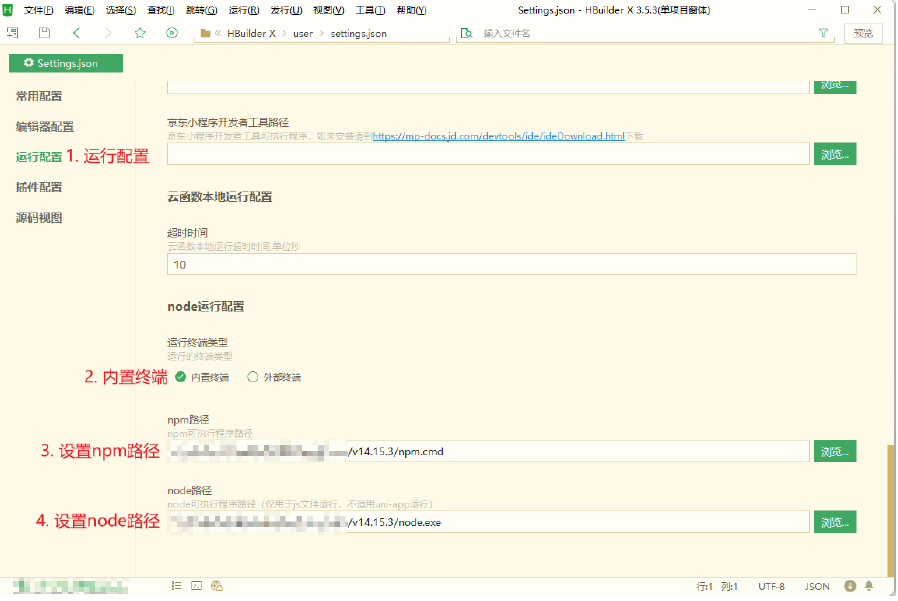Click the 预览 preview button
This screenshot has width=898, height=601.
(x=863, y=33)
